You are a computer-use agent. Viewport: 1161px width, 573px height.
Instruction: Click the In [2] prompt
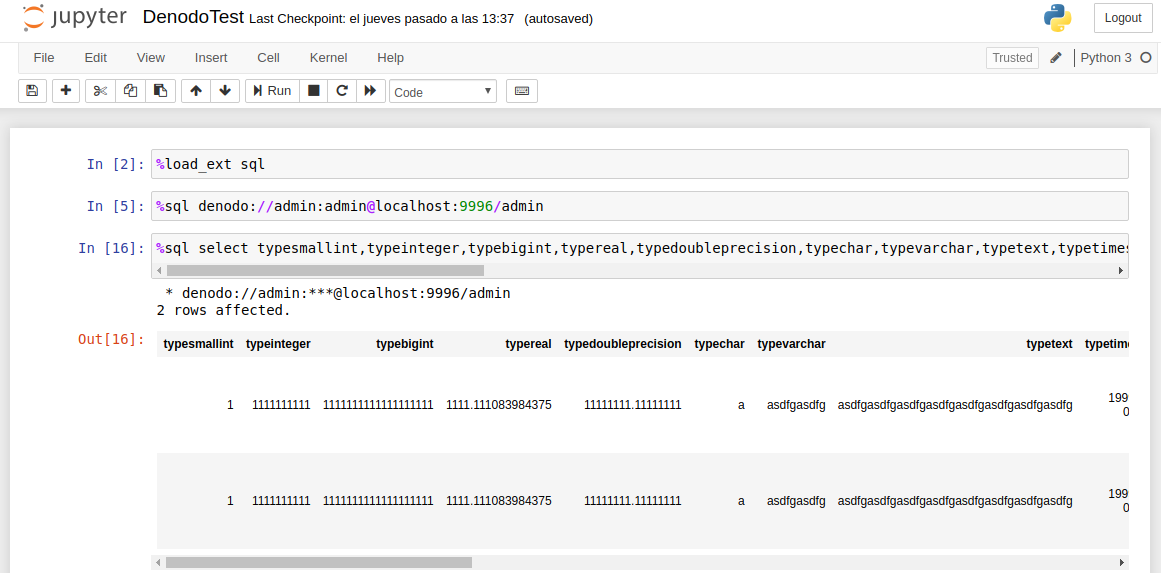(x=116, y=164)
